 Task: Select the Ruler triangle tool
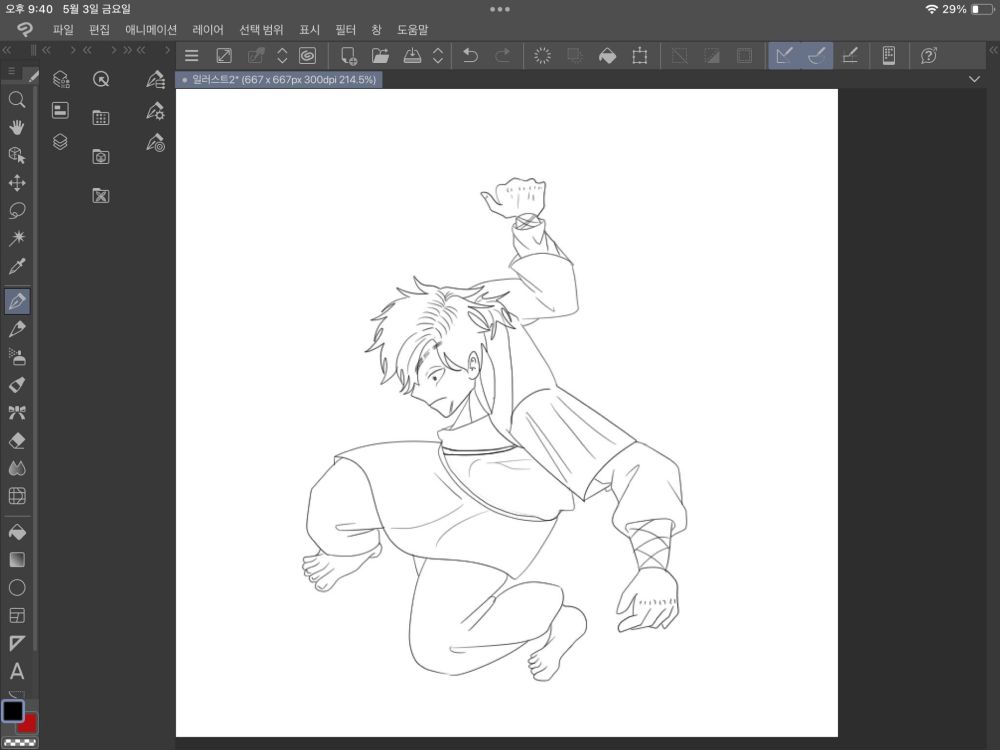pyautogui.click(x=17, y=643)
